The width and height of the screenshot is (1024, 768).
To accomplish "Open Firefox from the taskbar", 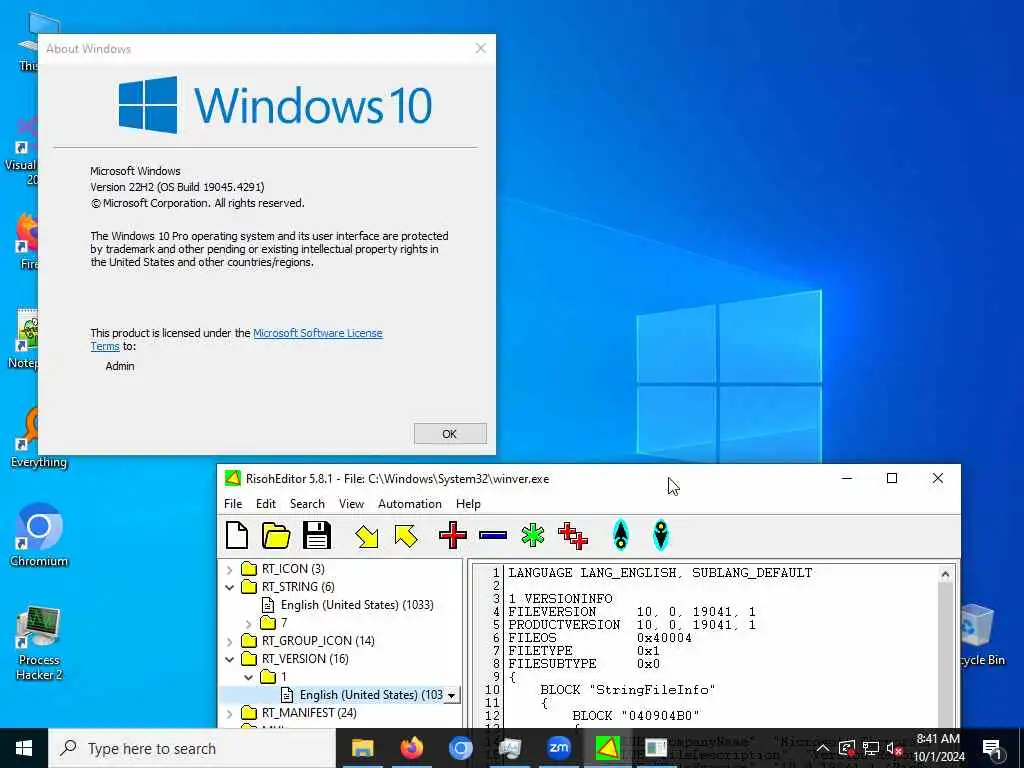I will 411,748.
